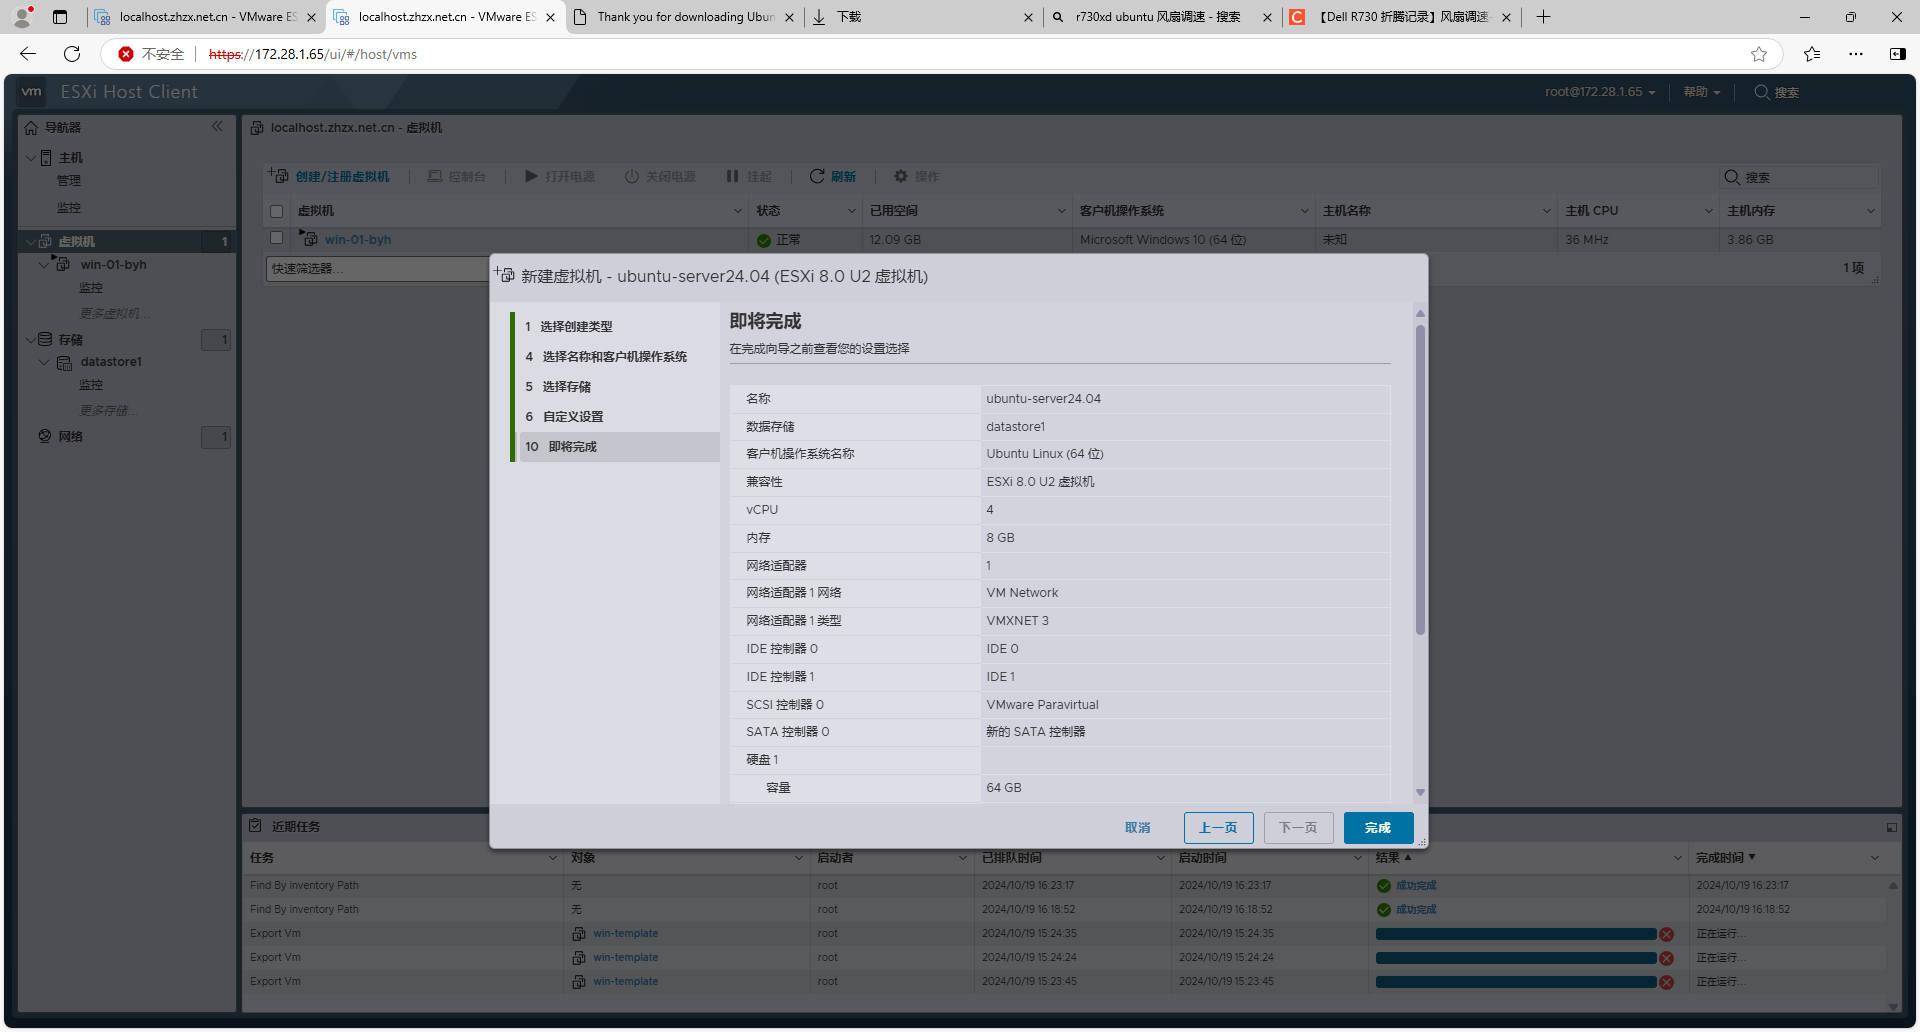Click the Create/Register VM plus icon
1920x1032 pixels.
pos(277,176)
